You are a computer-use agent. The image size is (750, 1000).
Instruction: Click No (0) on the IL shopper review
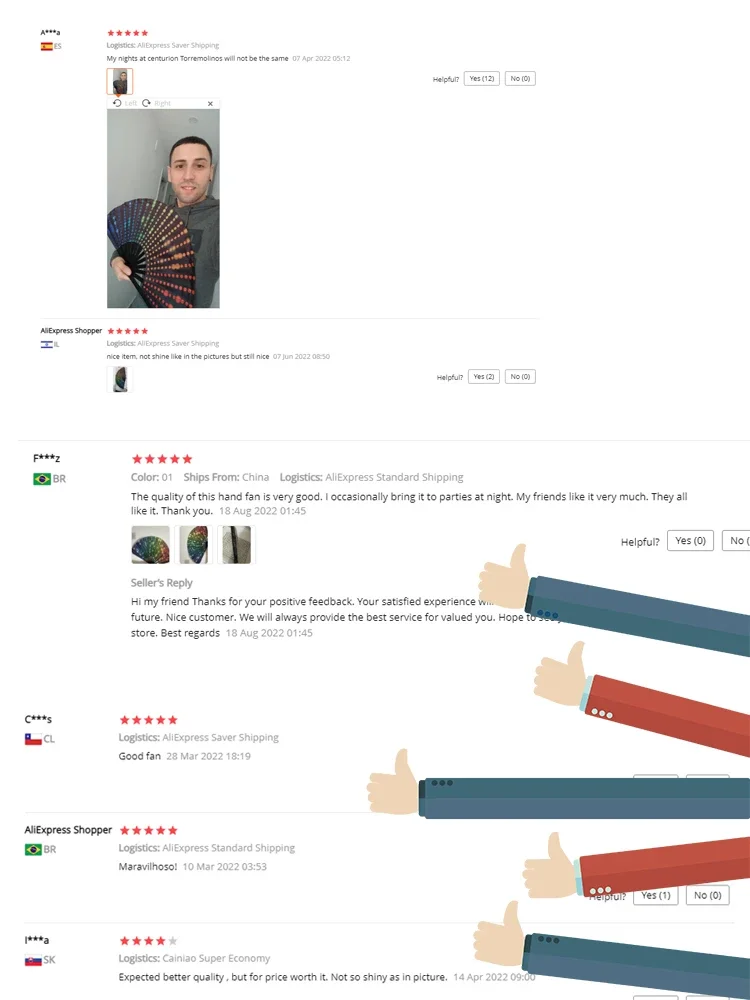pos(520,376)
